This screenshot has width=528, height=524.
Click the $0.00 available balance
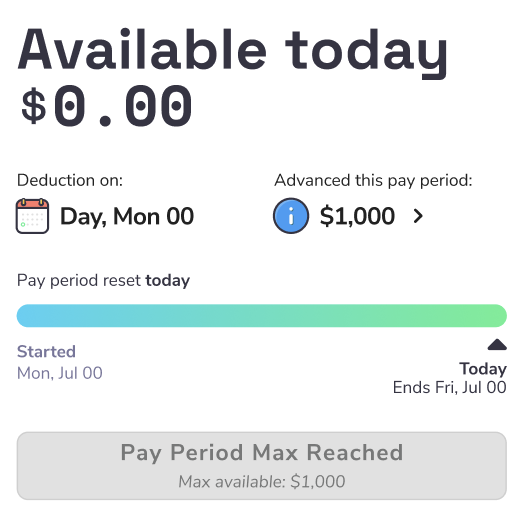106,106
